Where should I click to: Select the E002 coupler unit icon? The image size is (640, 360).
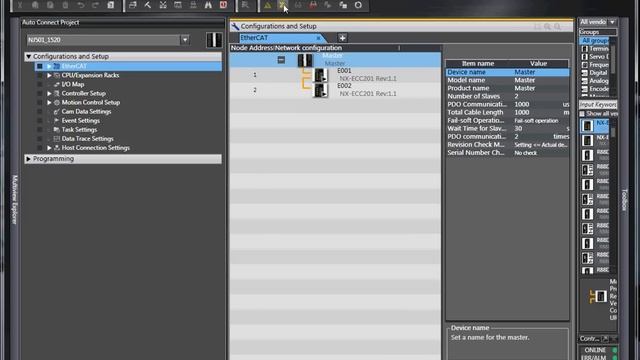click(x=320, y=90)
